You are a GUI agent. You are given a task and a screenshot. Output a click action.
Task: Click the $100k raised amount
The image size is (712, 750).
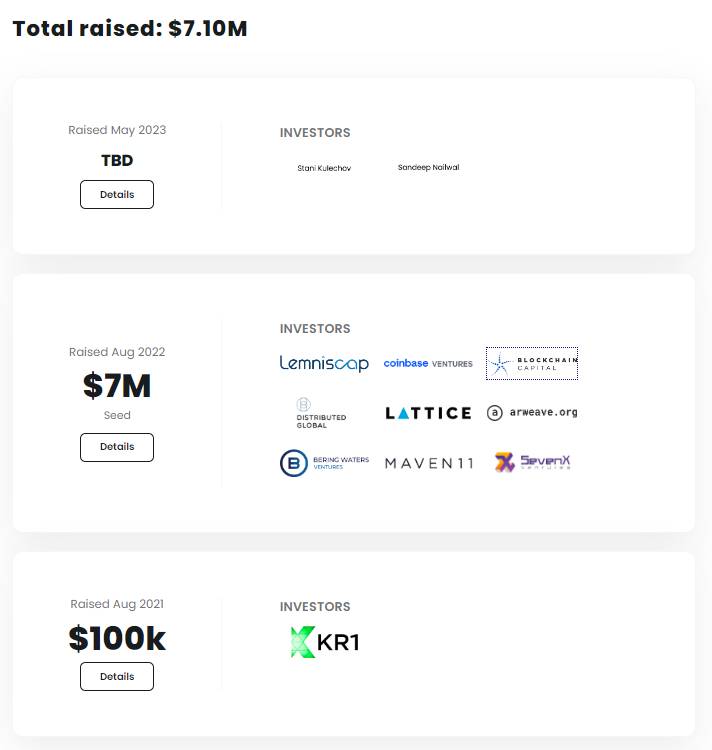click(117, 638)
